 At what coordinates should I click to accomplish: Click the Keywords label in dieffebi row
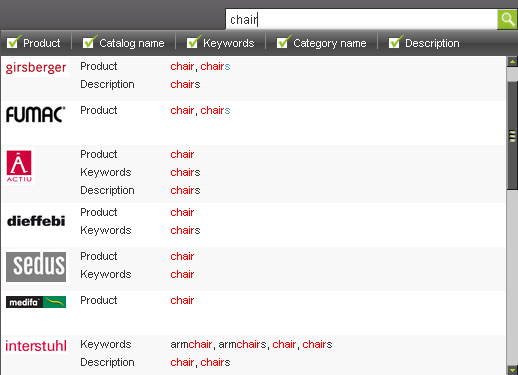(106, 230)
